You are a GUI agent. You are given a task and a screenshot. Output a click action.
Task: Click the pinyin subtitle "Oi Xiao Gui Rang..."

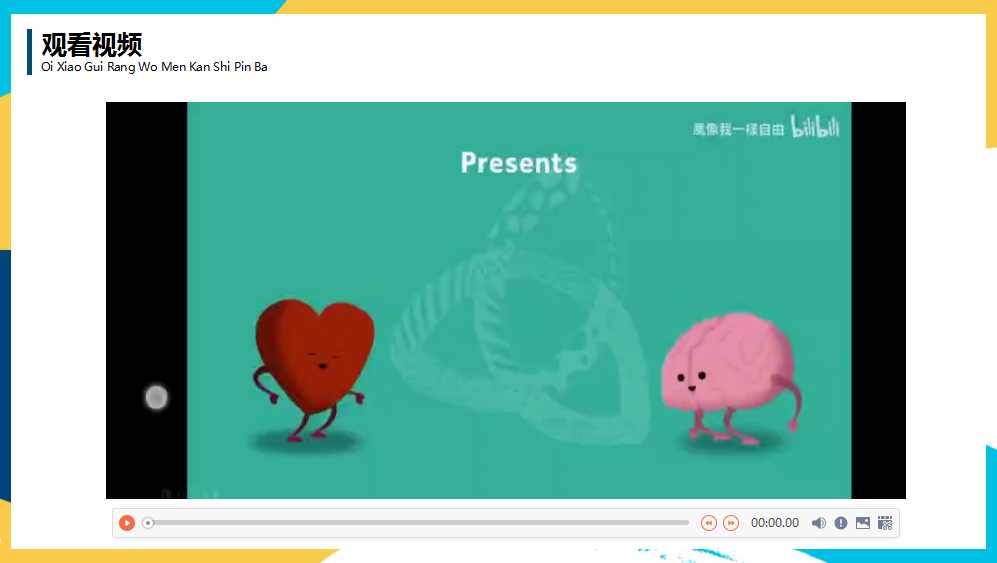pos(154,67)
